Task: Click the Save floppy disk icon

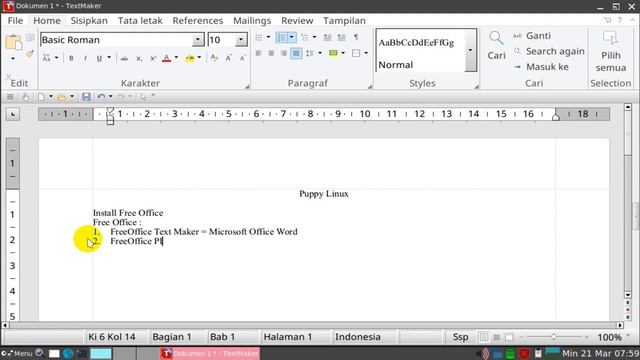Action: point(86,97)
